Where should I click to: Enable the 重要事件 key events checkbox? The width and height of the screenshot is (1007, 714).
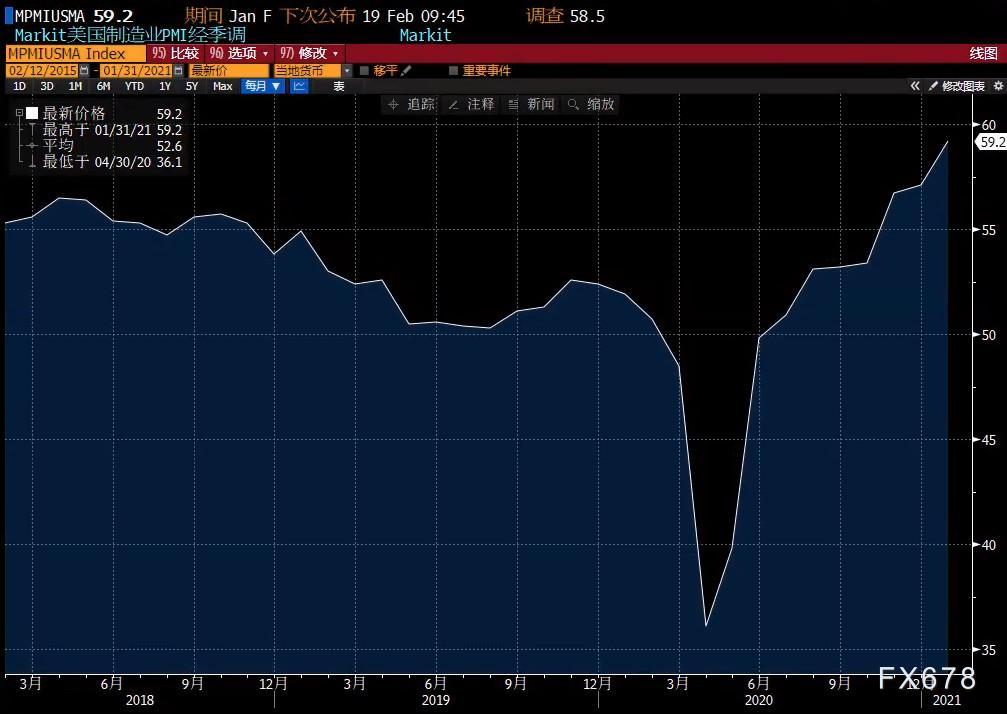pos(453,71)
